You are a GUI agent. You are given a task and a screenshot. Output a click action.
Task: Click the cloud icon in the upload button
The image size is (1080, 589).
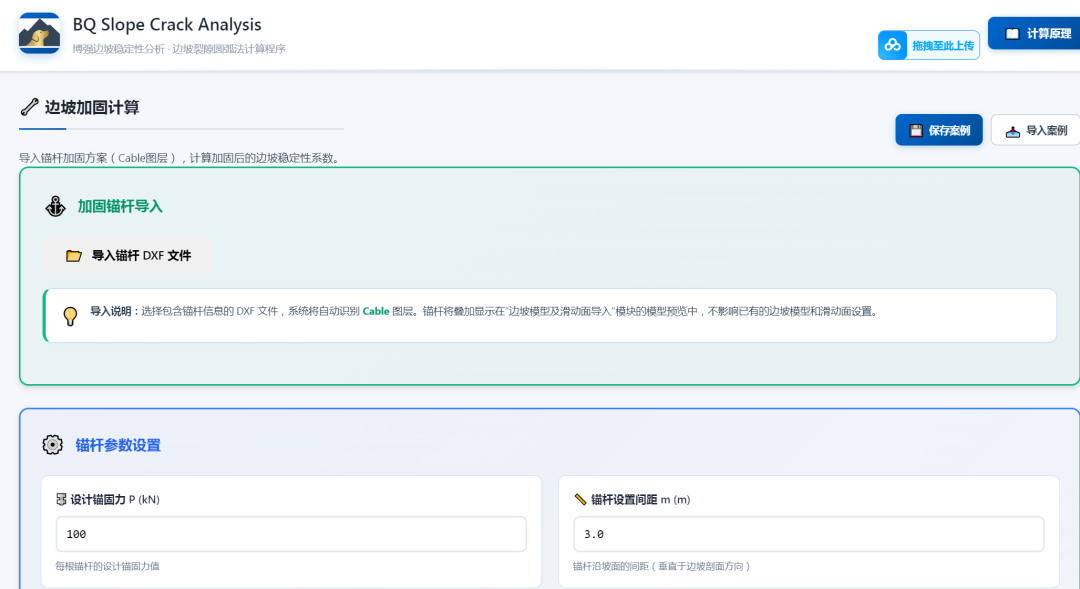(893, 45)
